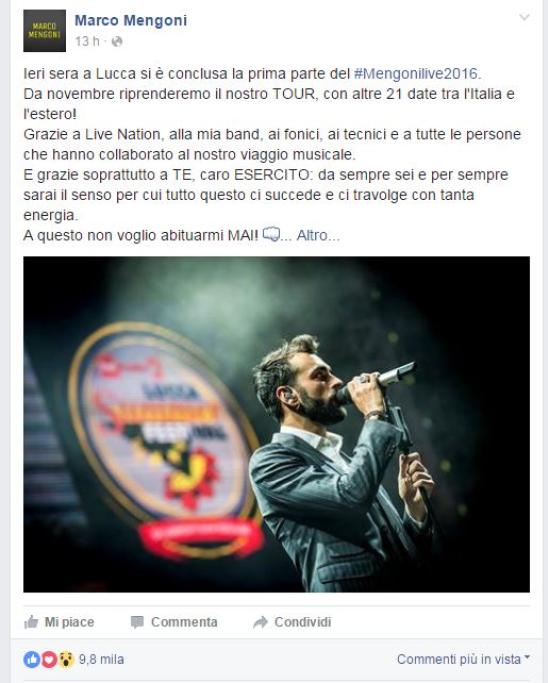Click the public globe privacy icon

click(x=117, y=41)
